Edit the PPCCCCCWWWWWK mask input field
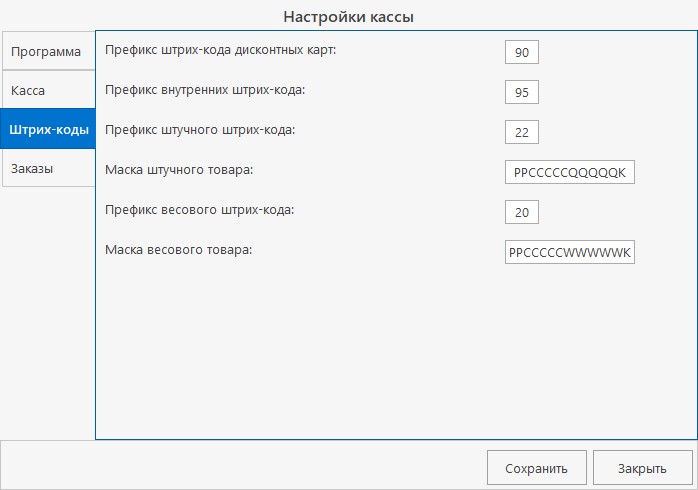 (x=569, y=252)
